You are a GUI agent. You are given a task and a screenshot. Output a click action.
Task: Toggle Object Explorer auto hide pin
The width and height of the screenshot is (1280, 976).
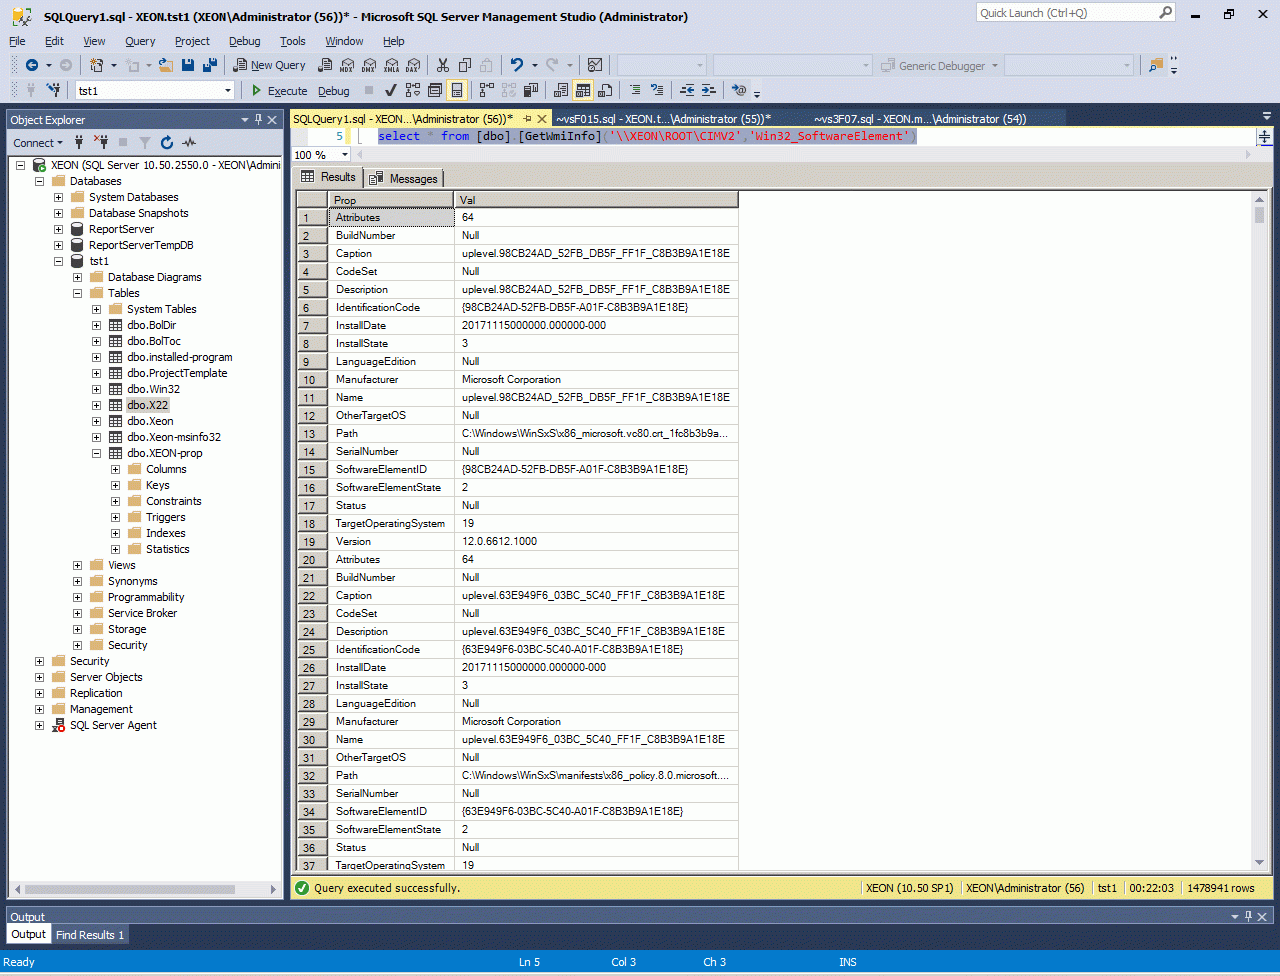click(x=258, y=120)
